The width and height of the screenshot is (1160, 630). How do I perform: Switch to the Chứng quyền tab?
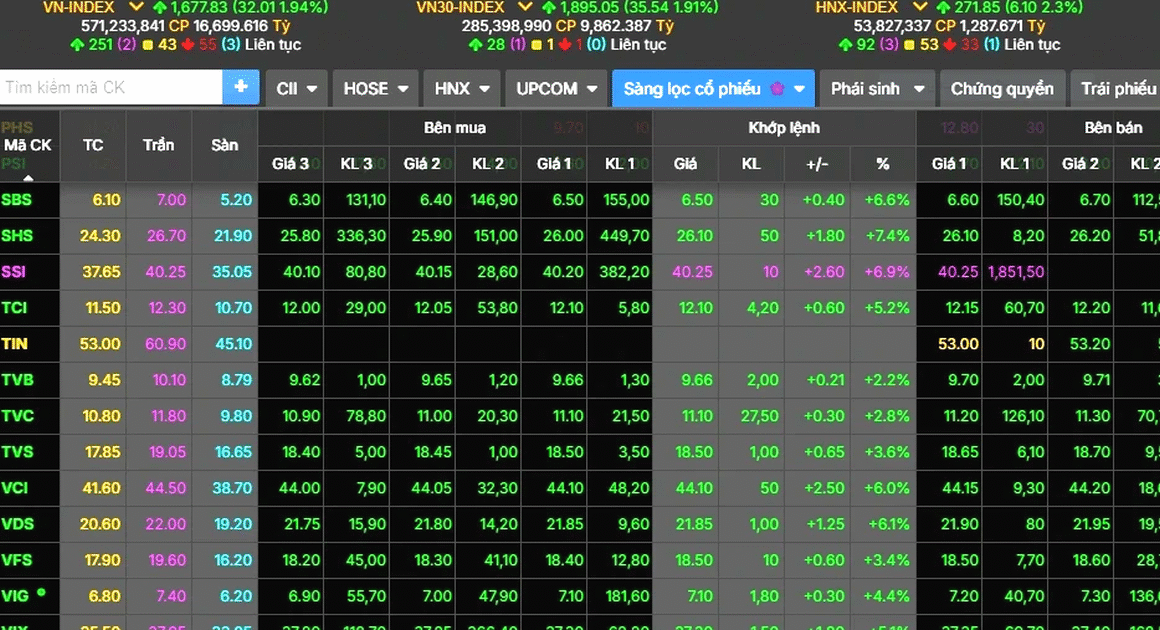(1001, 89)
